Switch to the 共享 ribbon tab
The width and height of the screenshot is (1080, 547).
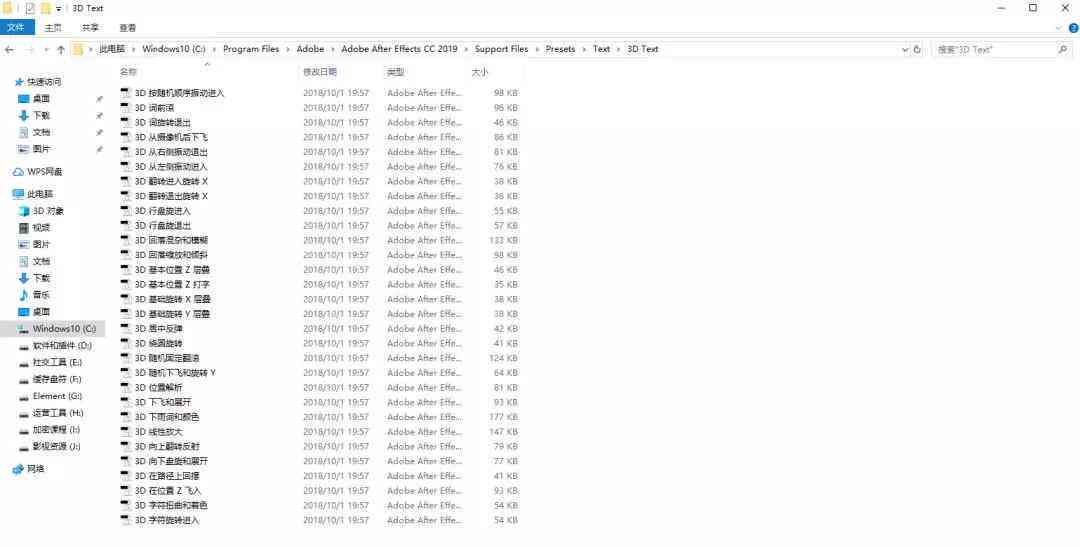point(90,28)
